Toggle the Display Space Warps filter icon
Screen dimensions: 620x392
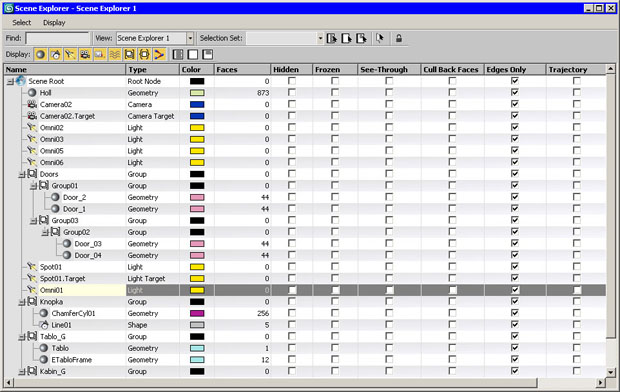[115, 54]
